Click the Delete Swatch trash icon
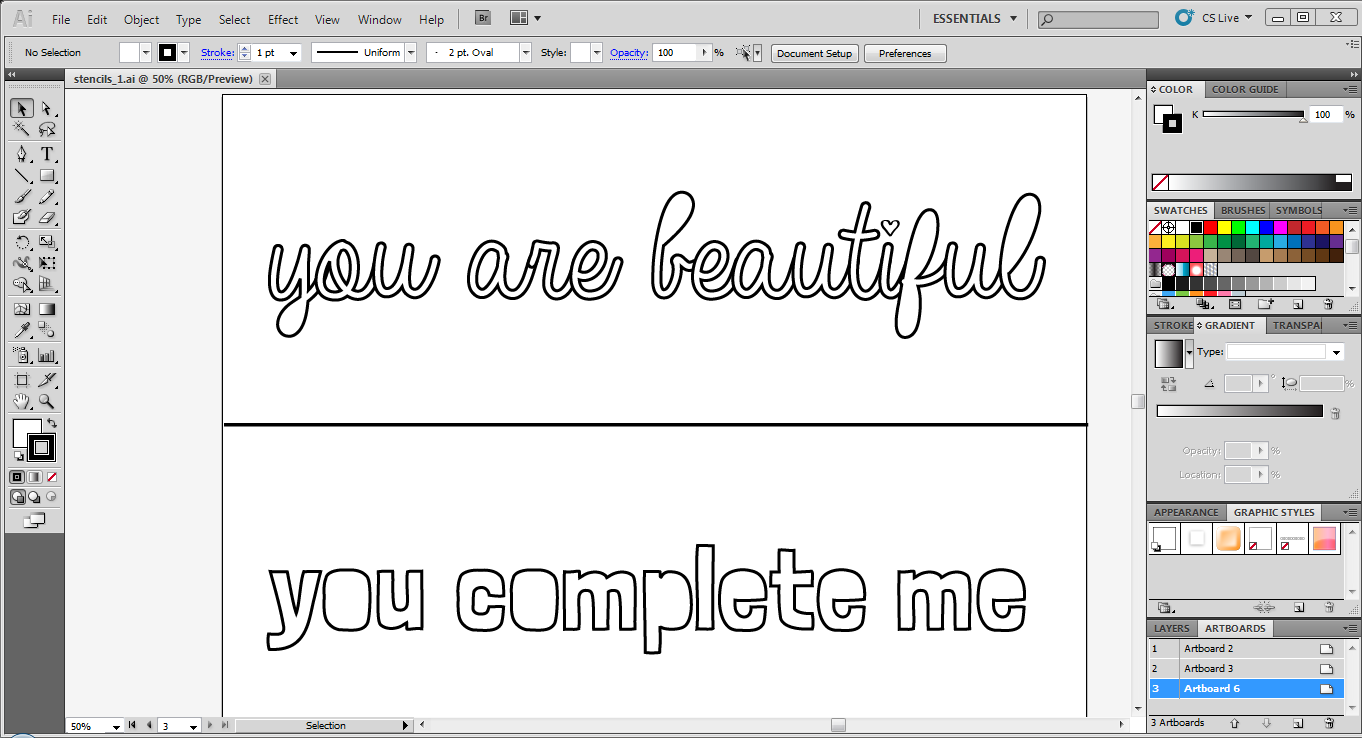Screen dimensions: 1362x738 pos(1329,304)
